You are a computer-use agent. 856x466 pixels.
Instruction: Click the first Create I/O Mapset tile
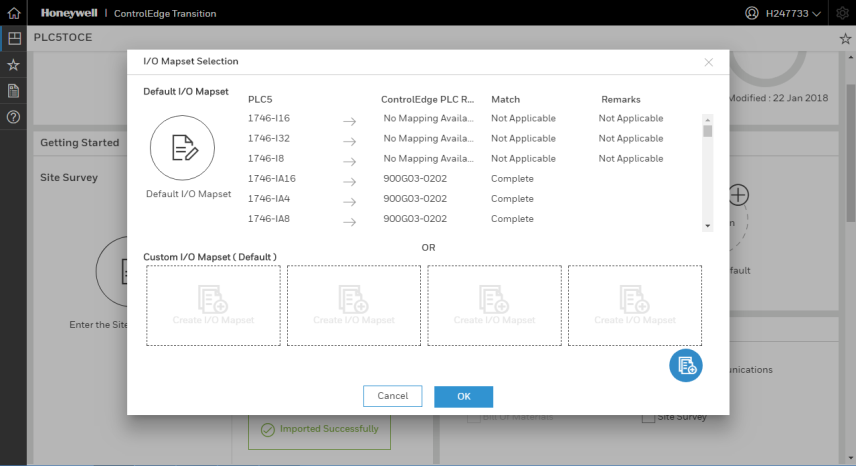213,306
